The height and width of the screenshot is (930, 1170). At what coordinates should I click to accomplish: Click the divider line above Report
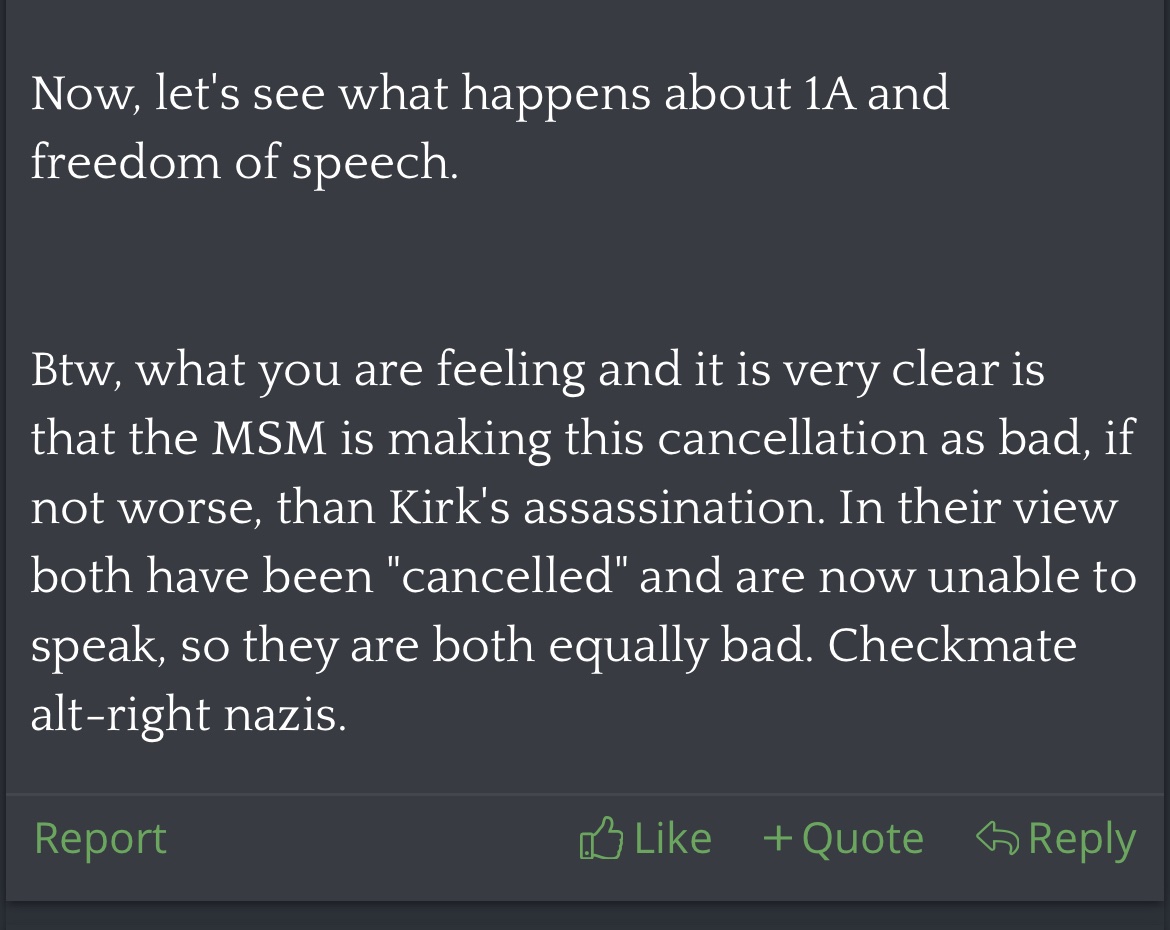585,796
